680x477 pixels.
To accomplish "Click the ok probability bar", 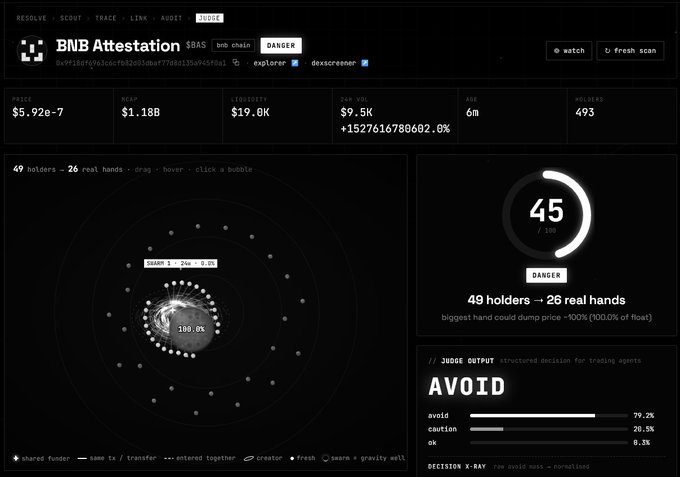I will point(549,443).
